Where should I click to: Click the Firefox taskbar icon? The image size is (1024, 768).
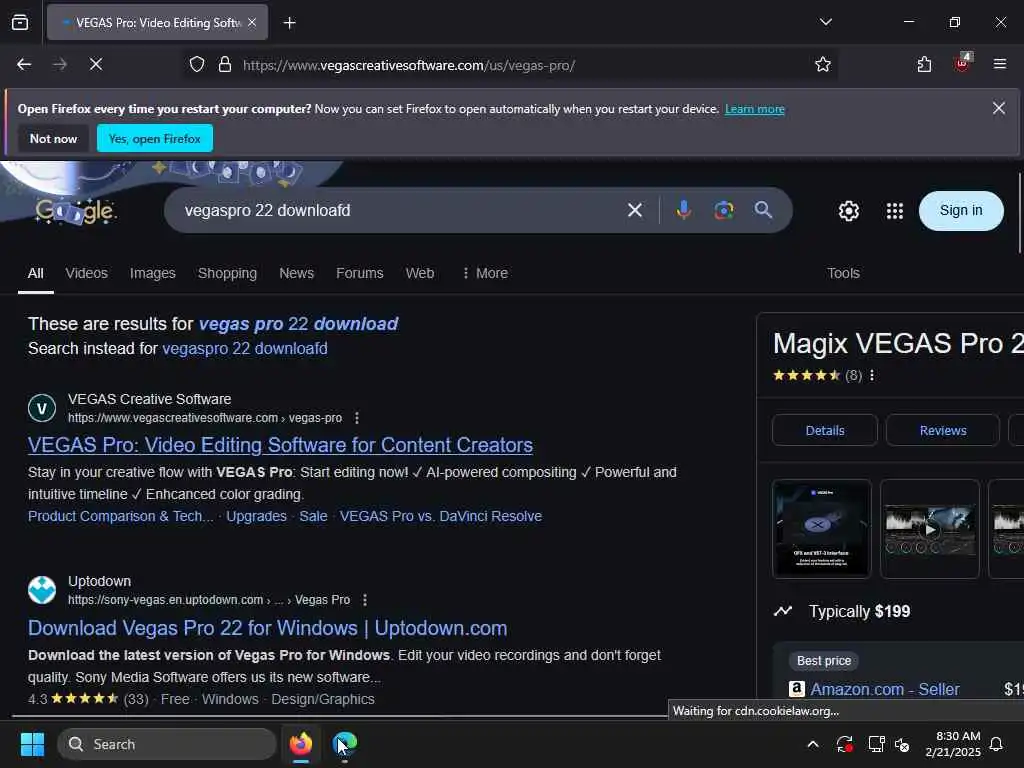point(301,744)
